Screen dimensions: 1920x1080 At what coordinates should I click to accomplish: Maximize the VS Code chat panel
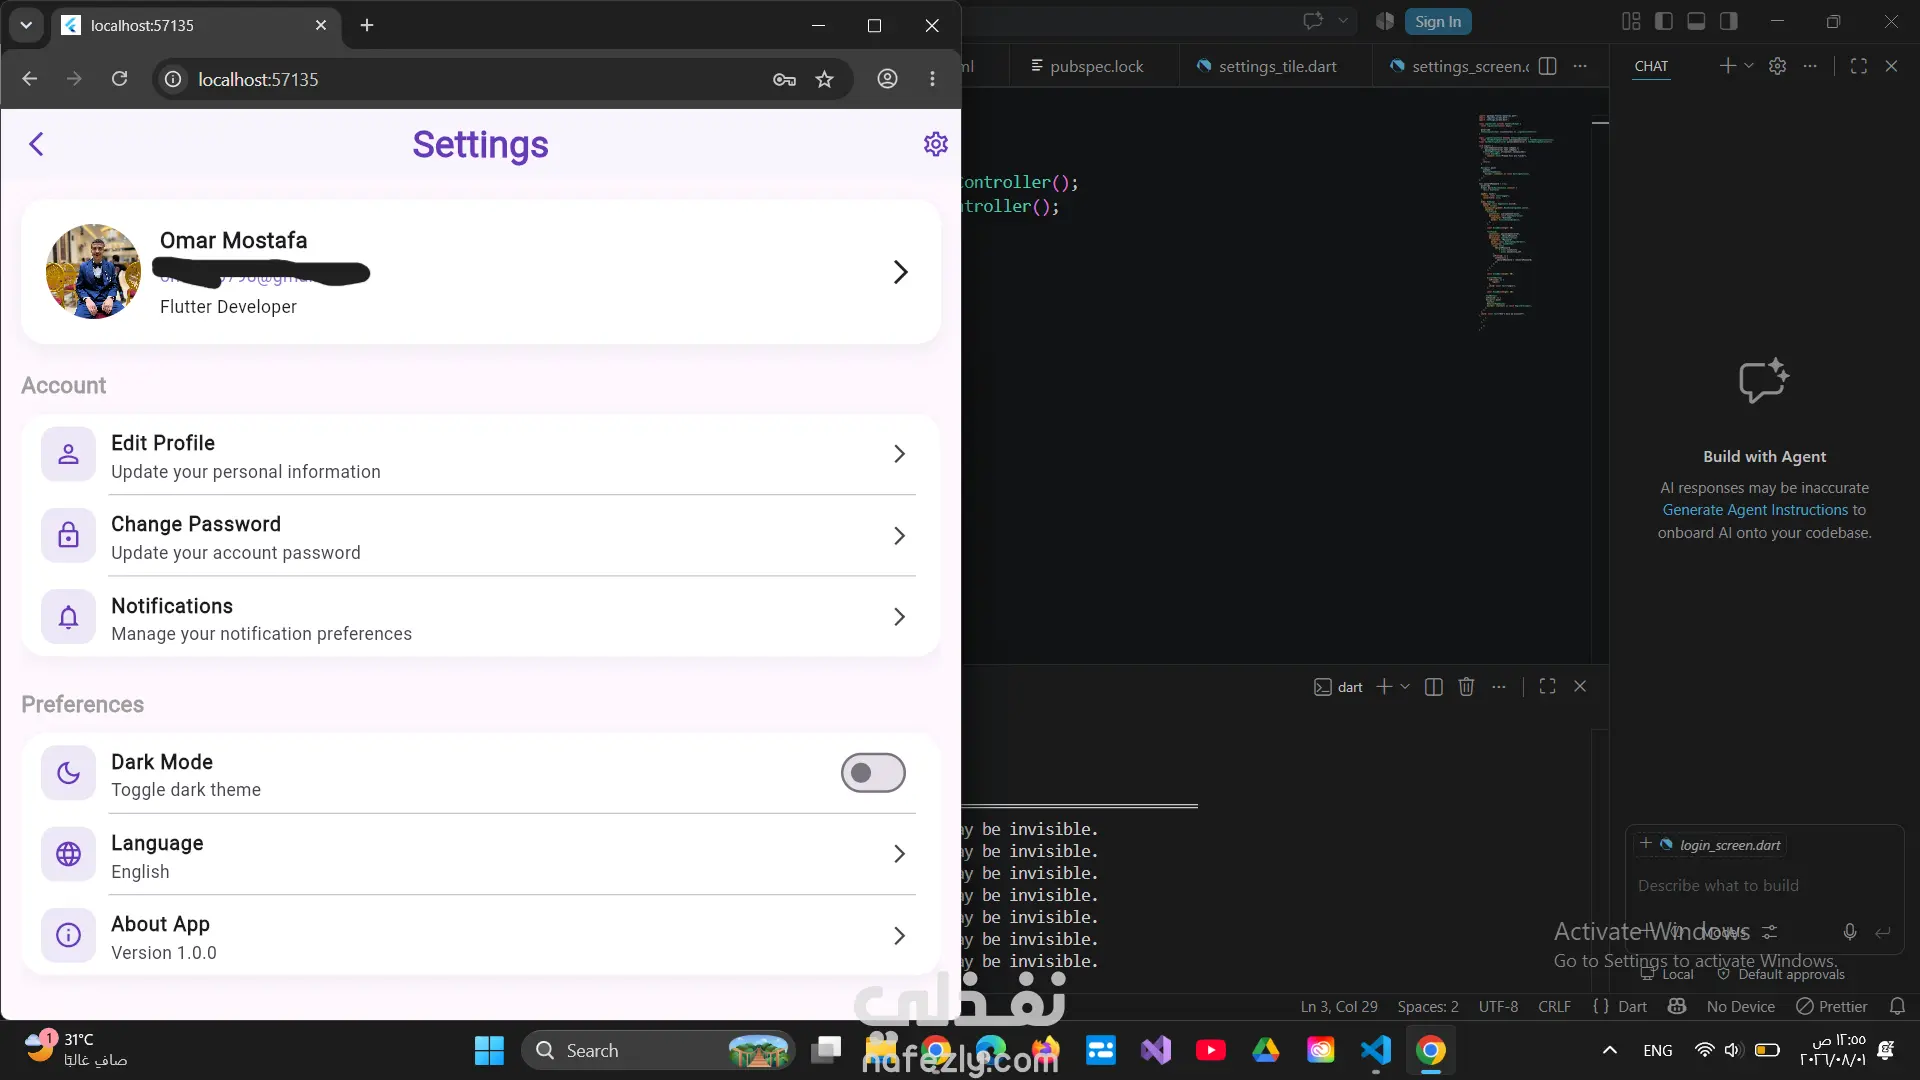tap(1859, 66)
